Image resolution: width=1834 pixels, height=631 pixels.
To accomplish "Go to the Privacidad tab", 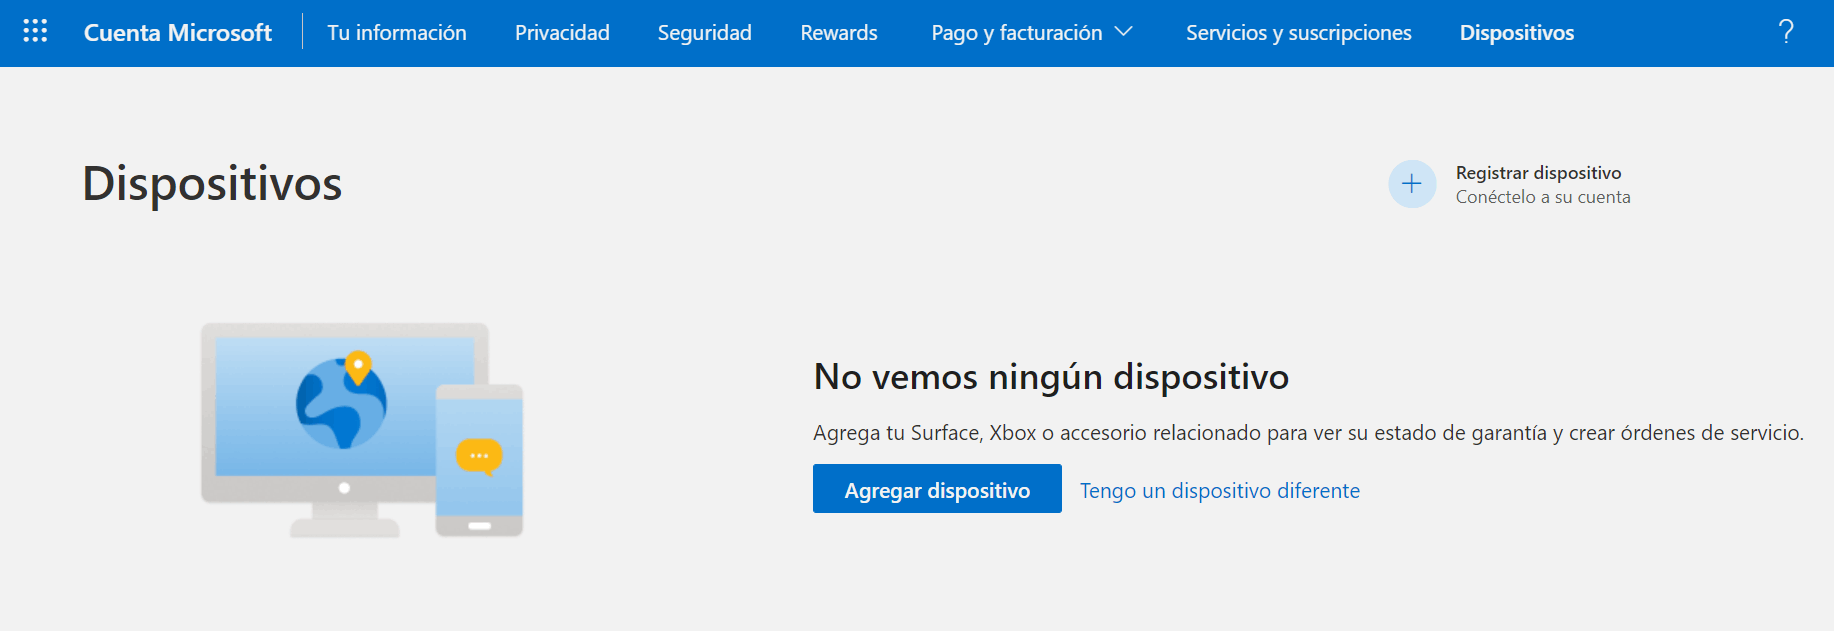I will [x=562, y=33].
